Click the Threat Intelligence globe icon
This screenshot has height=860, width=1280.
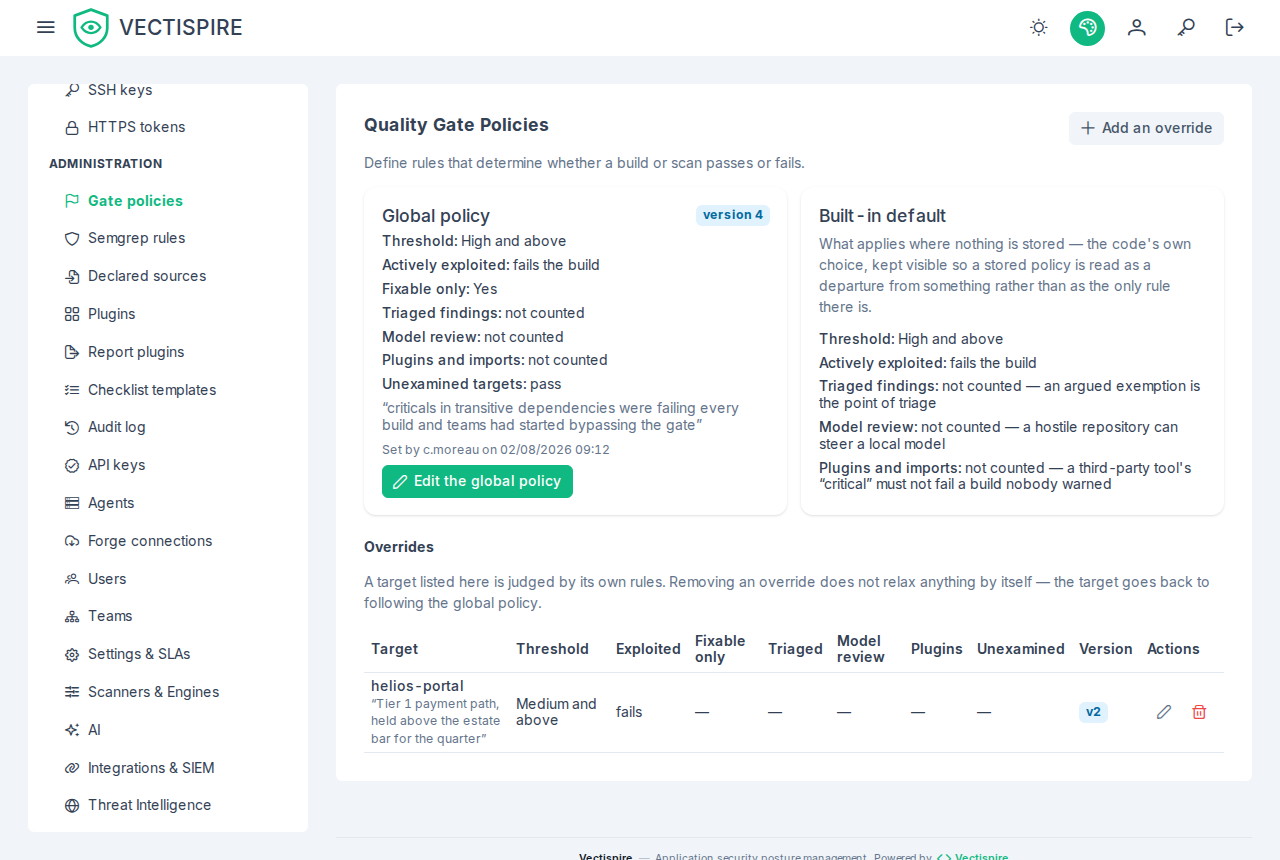click(x=72, y=806)
